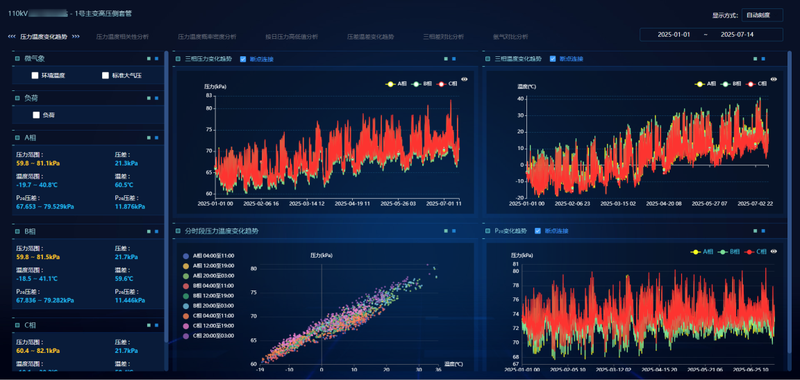Switch to the 三相差对比分析 tab
Screen dimensions: 800x380
(x=443, y=37)
